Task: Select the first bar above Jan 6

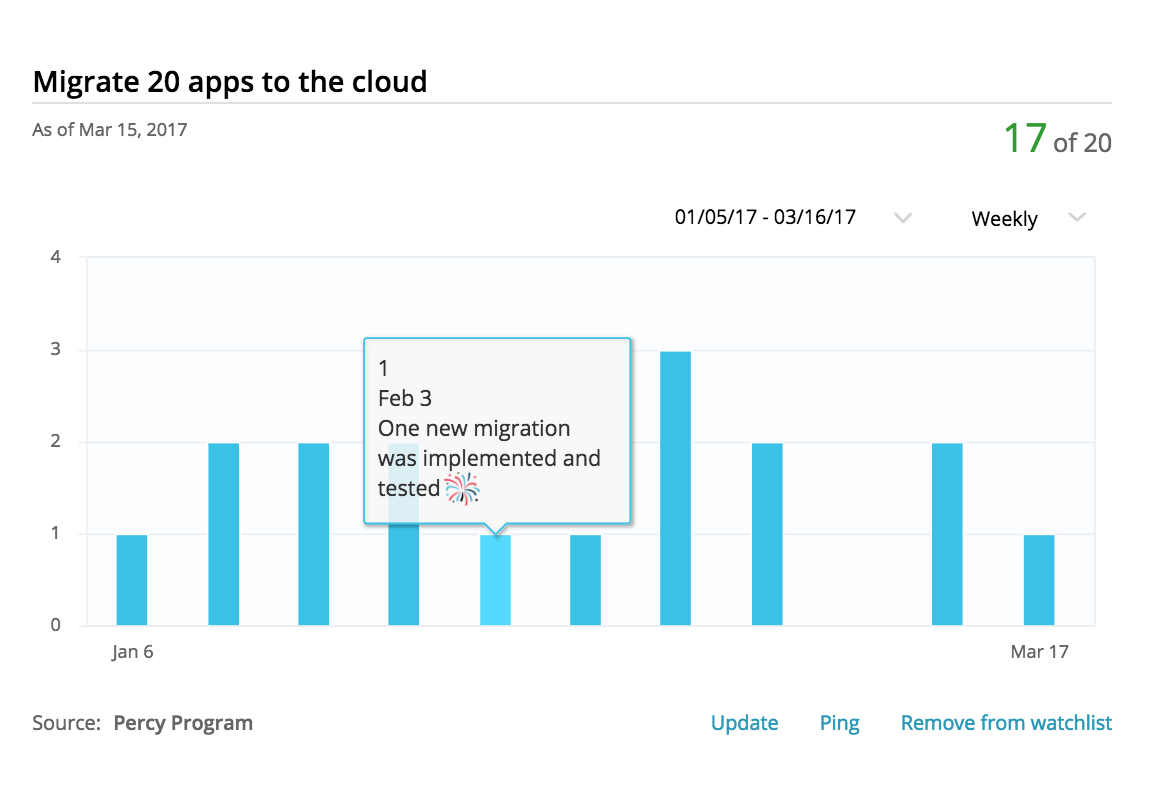Action: 132,580
